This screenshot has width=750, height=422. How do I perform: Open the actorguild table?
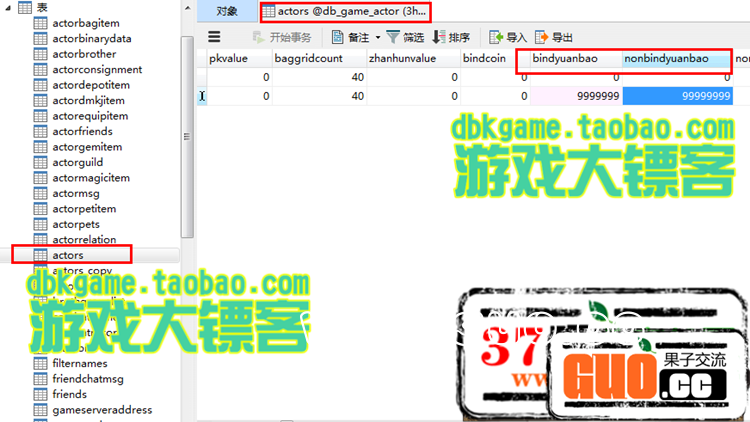coord(77,162)
